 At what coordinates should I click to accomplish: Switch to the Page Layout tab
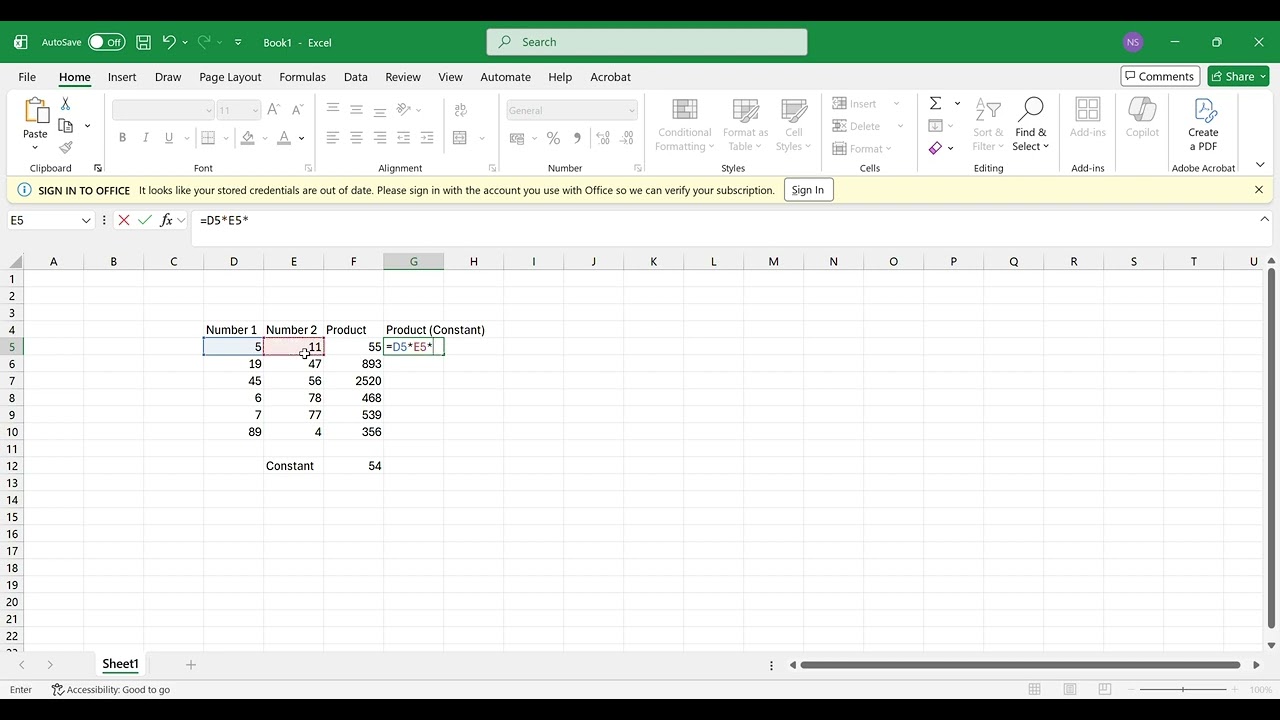tap(230, 77)
